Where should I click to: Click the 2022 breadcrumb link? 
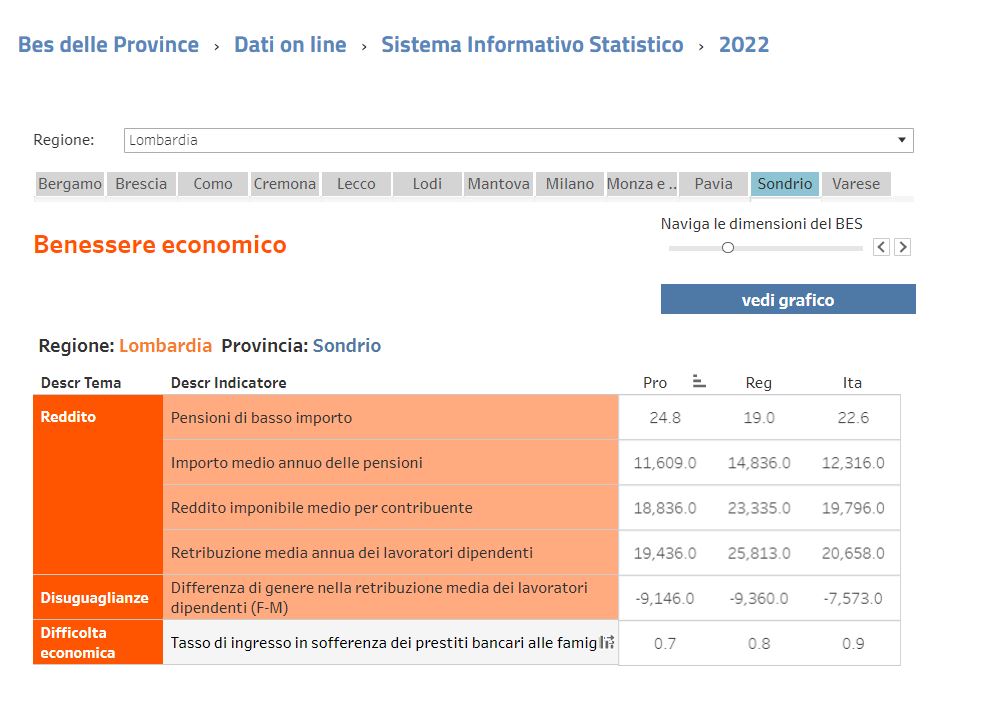[x=744, y=45]
